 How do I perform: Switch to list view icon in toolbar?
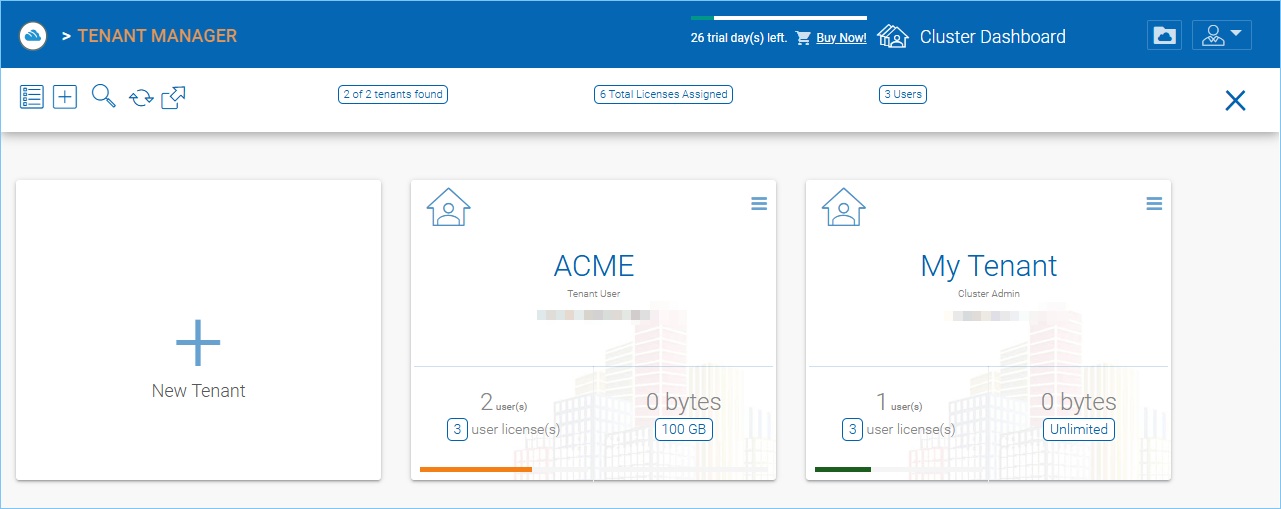(32, 97)
